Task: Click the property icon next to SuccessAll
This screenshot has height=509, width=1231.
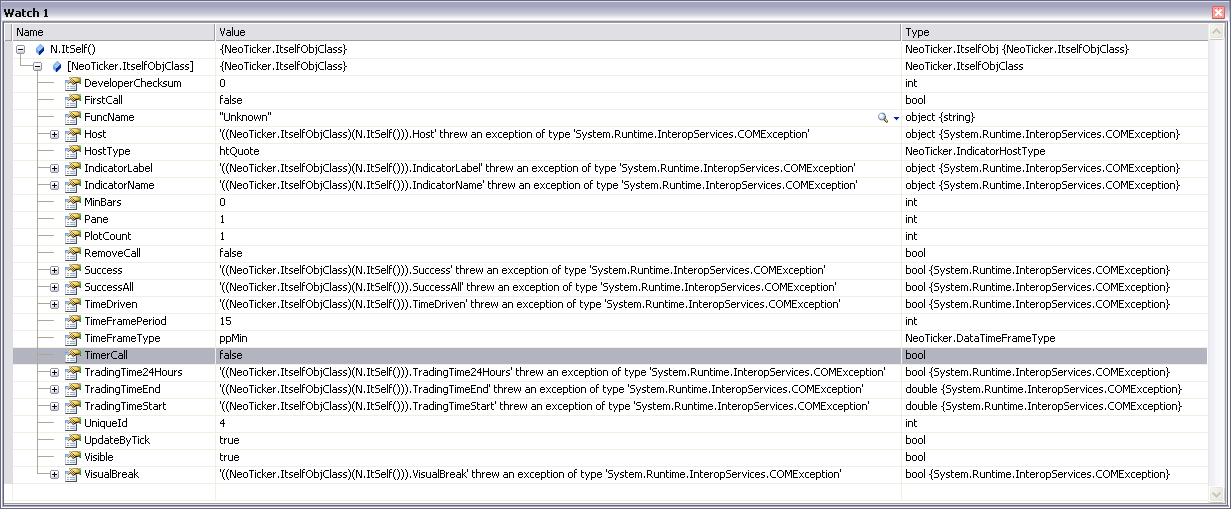Action: (x=72, y=287)
